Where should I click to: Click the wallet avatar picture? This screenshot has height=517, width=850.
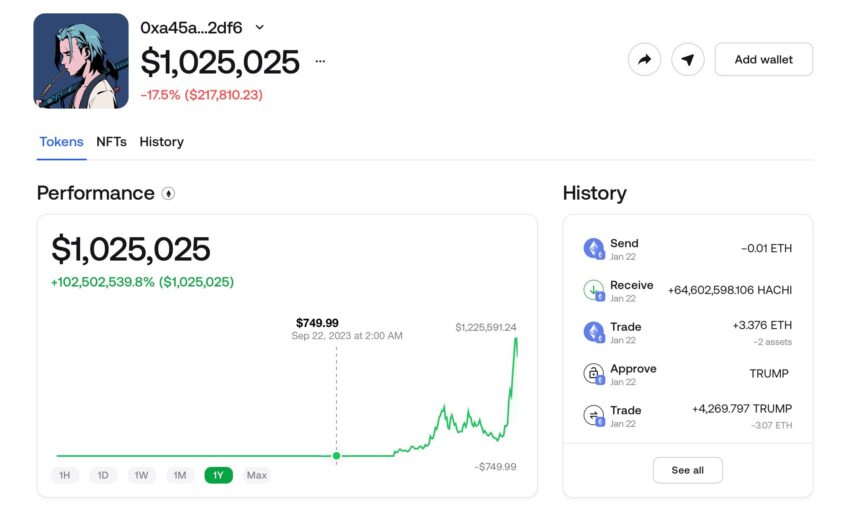click(81, 61)
